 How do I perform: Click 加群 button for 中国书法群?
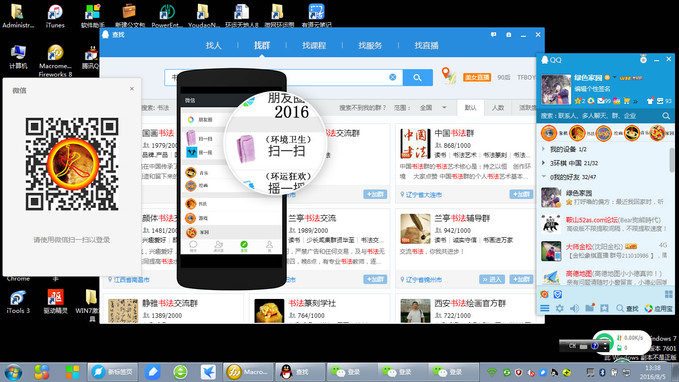click(x=521, y=194)
